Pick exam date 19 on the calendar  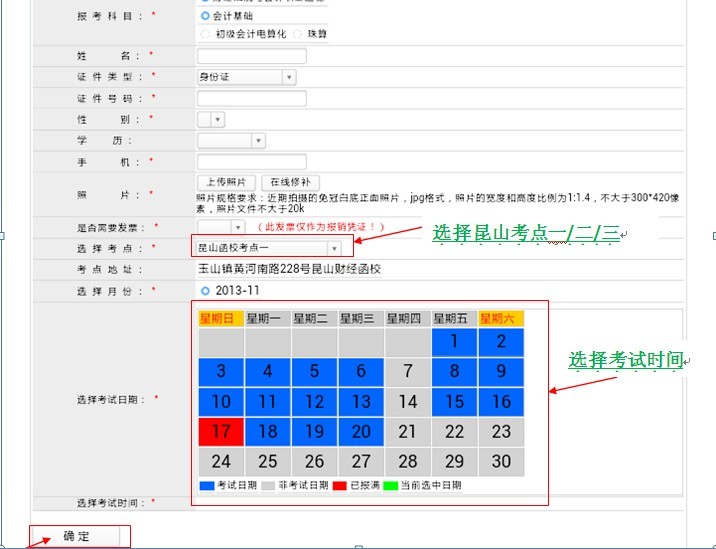point(314,432)
